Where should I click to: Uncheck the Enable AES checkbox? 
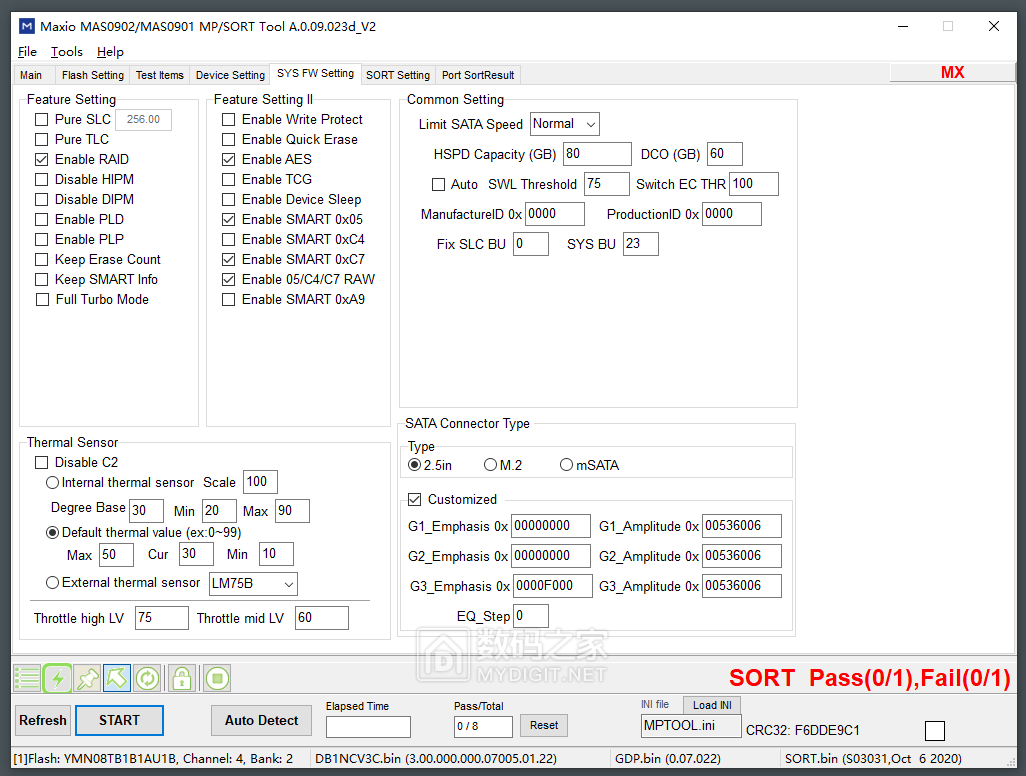tap(228, 160)
